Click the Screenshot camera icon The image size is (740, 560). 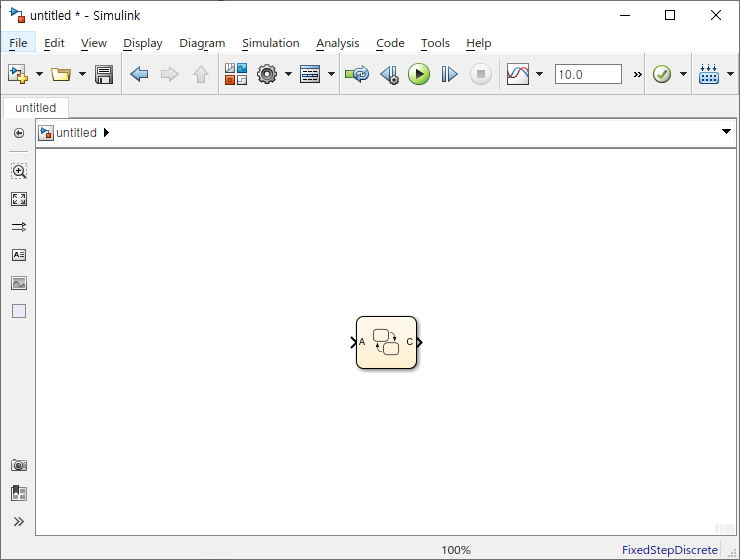[x=19, y=466]
